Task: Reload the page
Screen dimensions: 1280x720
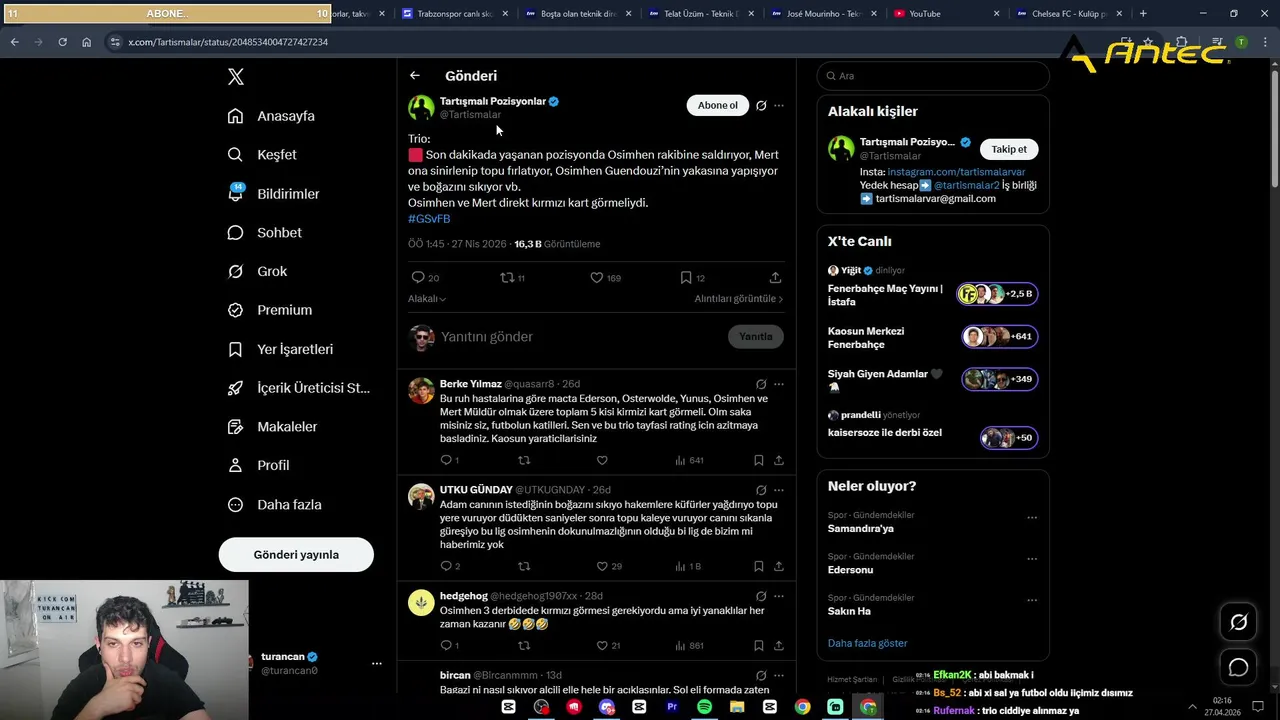Action: [x=62, y=42]
